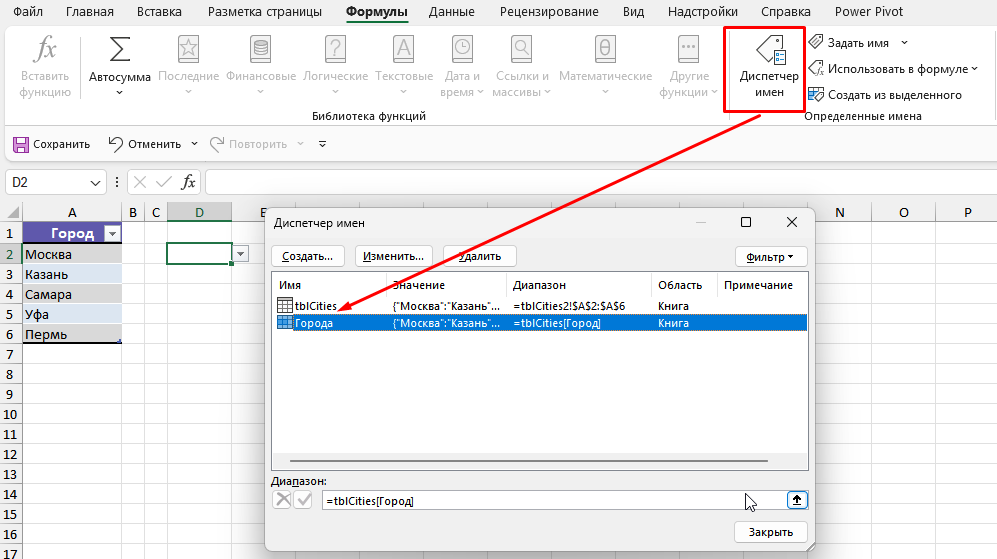Open the Define Name (Задать имя) dropdown arrow

[x=904, y=43]
